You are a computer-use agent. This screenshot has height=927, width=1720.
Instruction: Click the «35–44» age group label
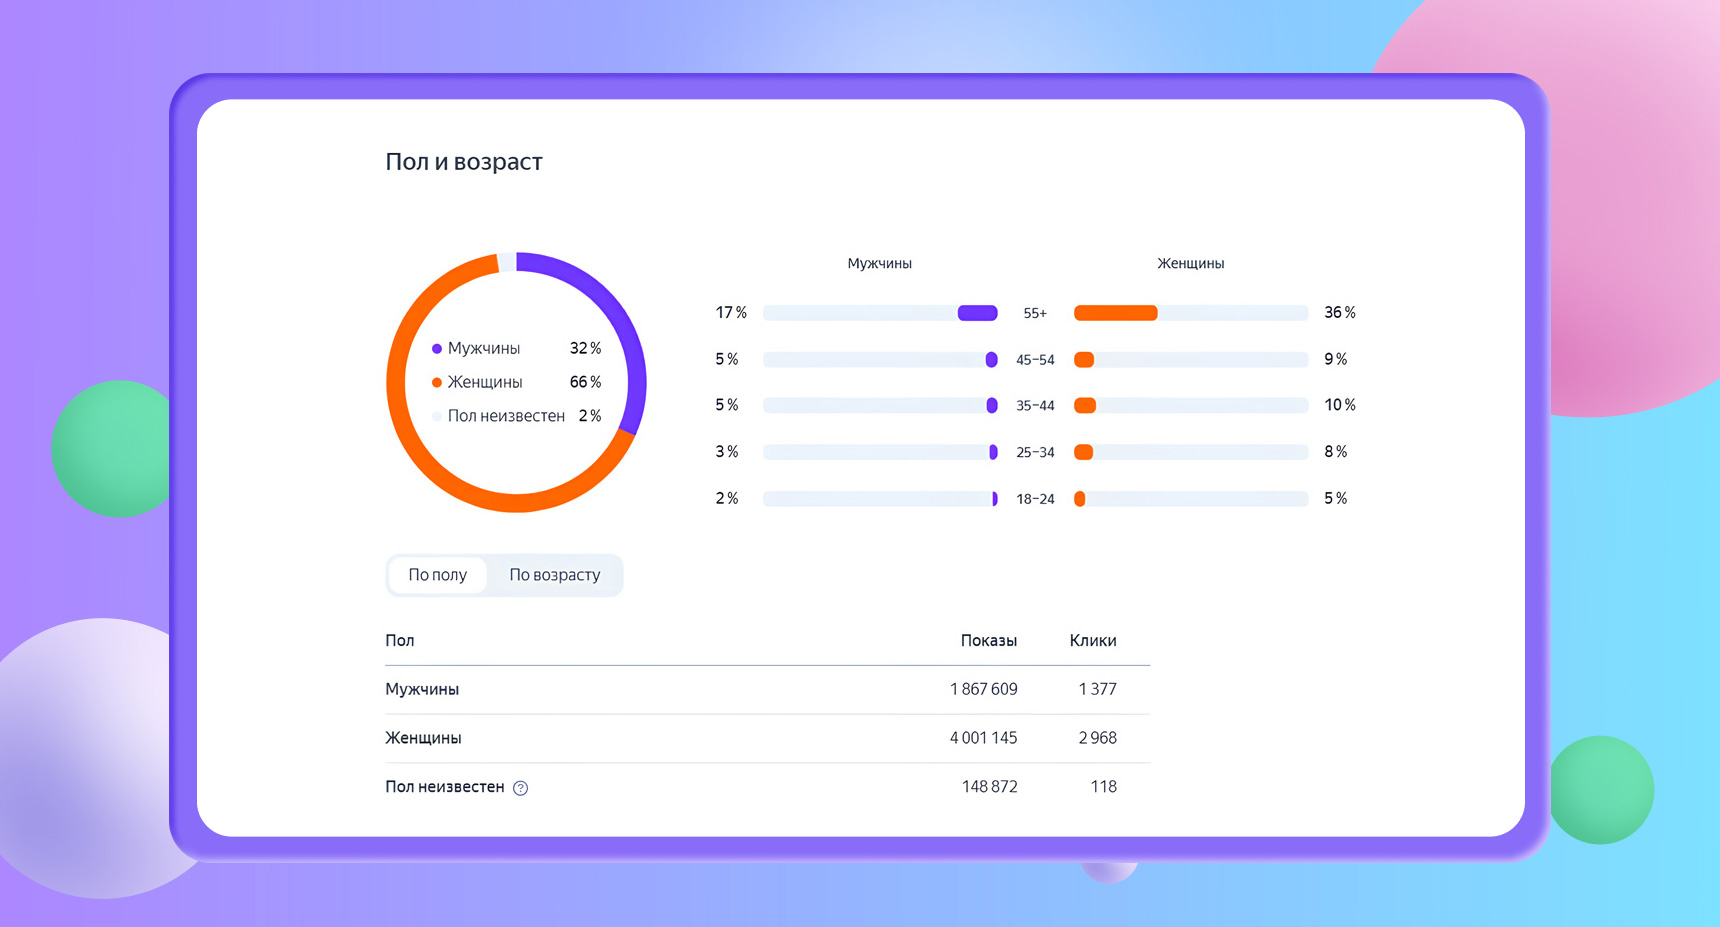coord(1035,406)
